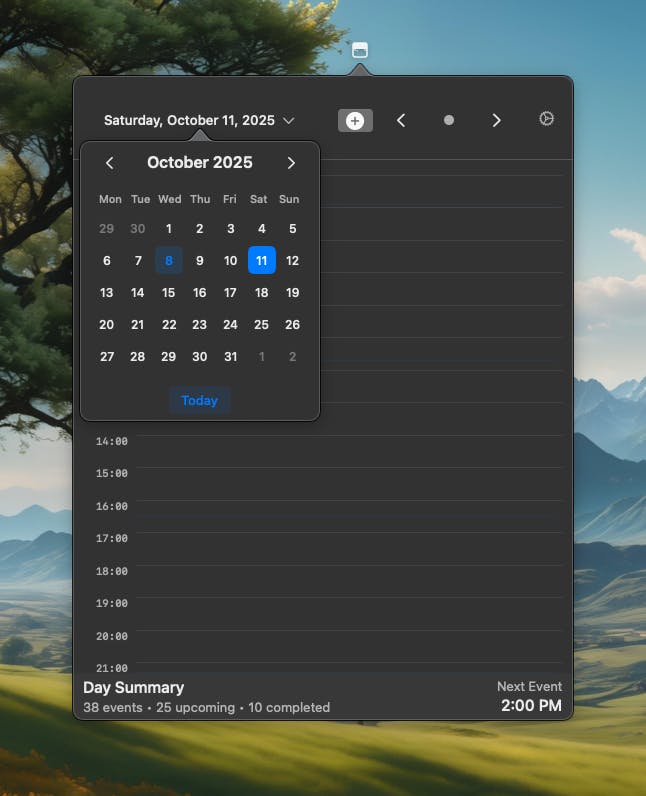Choose October 27 in the calendar

point(107,356)
